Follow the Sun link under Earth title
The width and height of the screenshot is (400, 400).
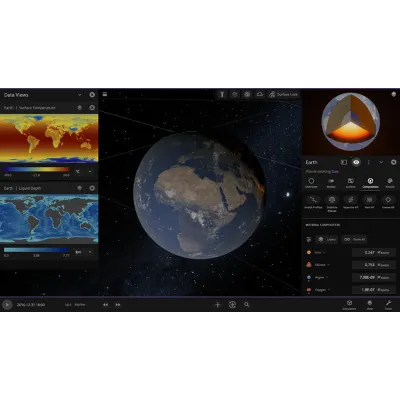pos(335,172)
